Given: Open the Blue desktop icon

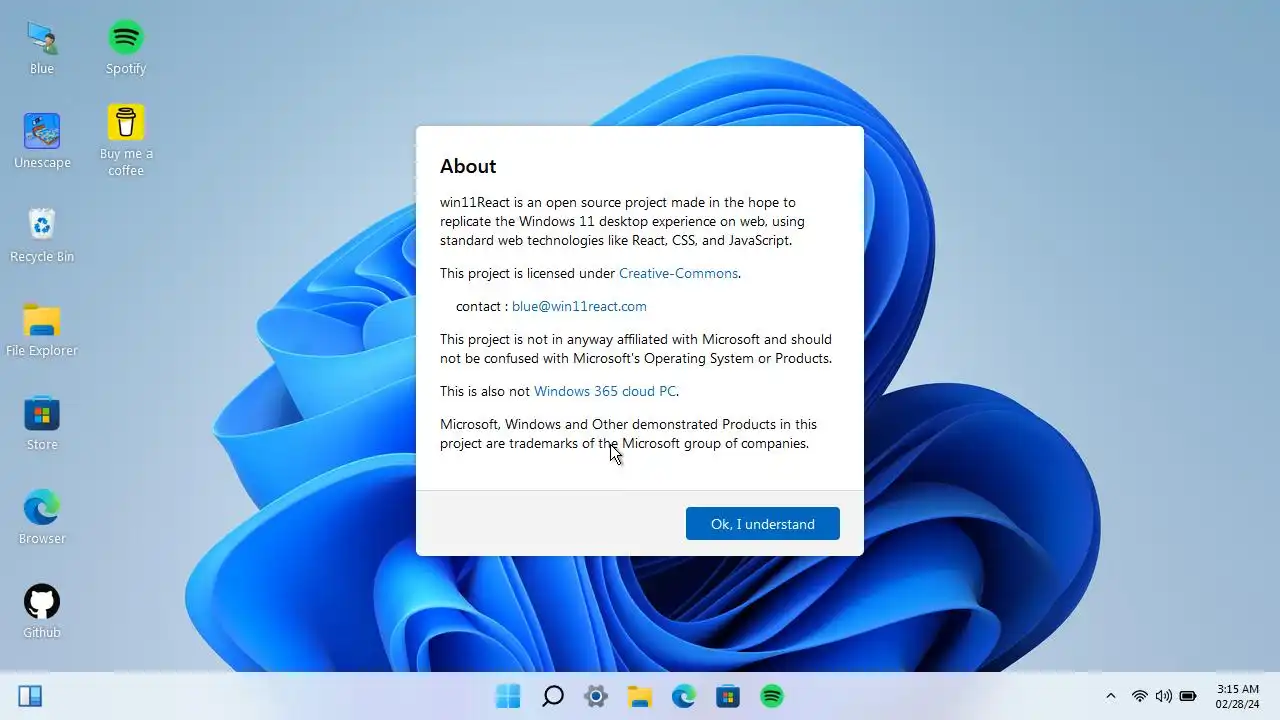Looking at the screenshot, I should point(42,47).
